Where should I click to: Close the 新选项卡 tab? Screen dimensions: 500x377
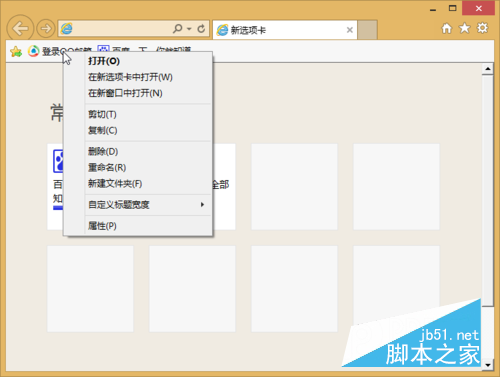pyautogui.click(x=350, y=30)
